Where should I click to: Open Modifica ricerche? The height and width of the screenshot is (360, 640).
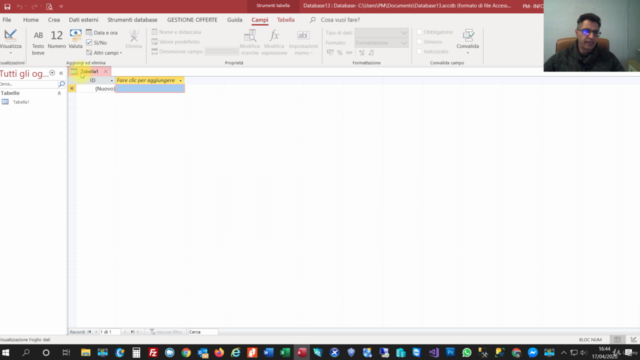249,42
